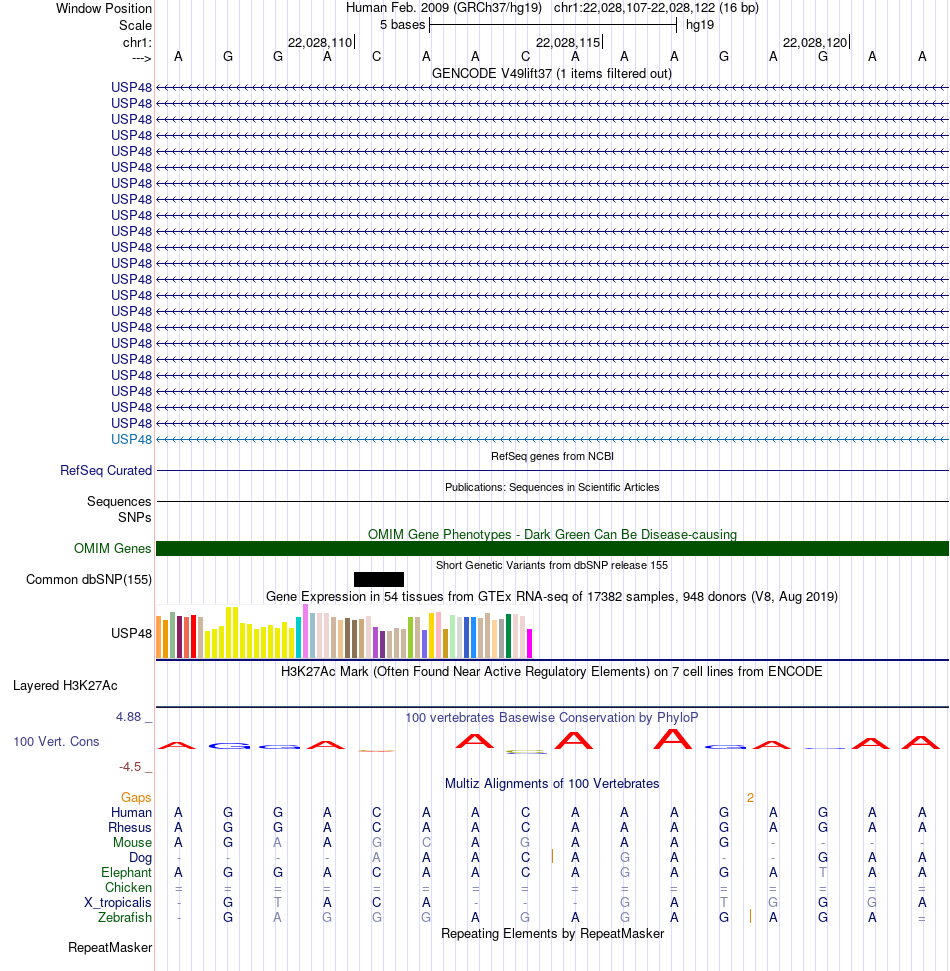Click the 100 Vert. Cons label

coord(56,742)
